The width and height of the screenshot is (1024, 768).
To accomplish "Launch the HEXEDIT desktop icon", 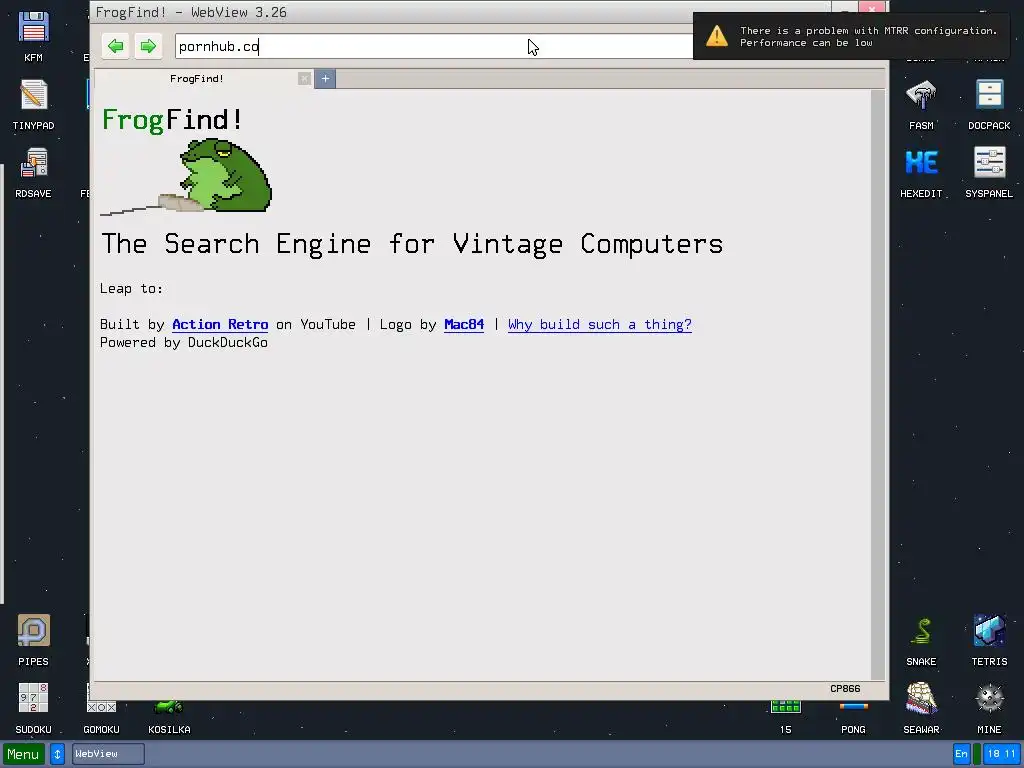I will point(921,172).
